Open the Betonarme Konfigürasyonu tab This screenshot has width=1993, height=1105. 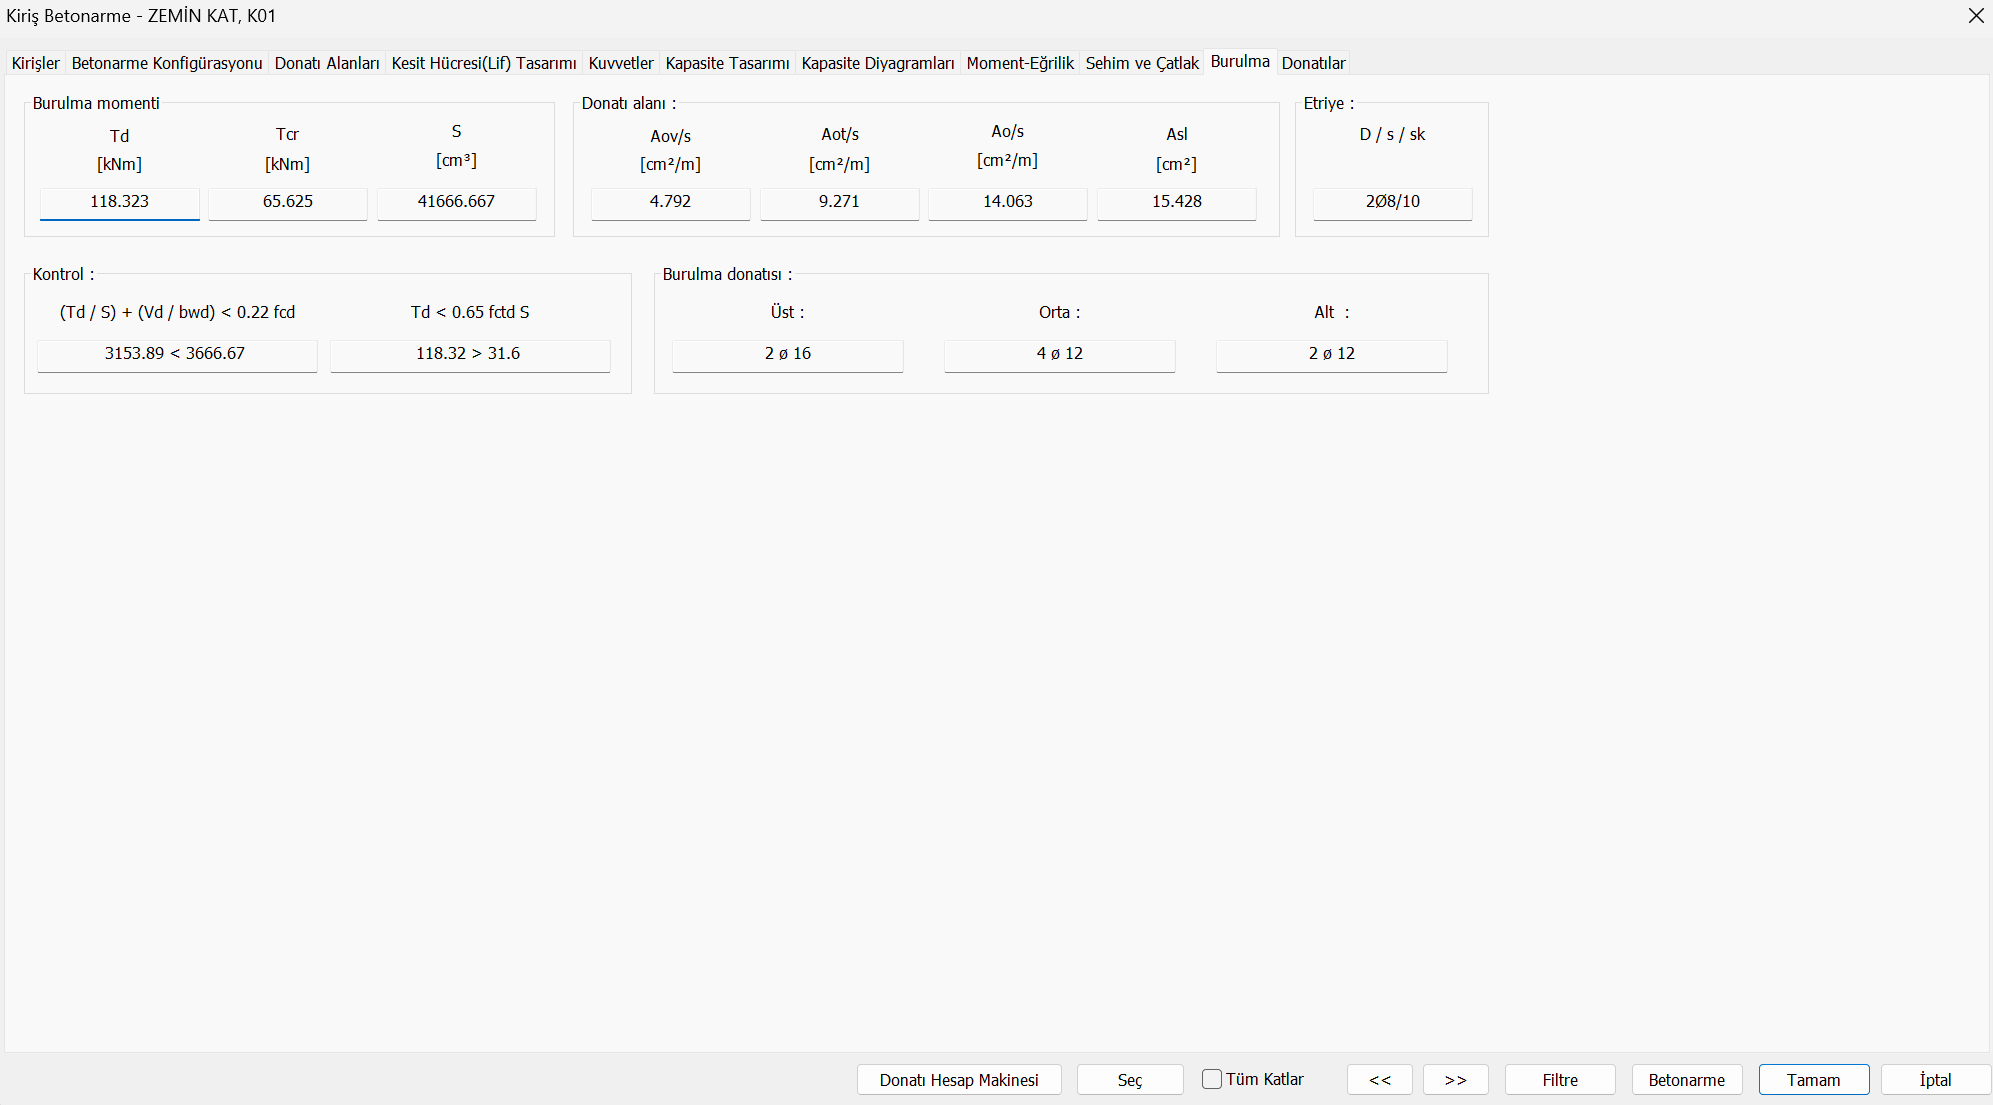167,63
